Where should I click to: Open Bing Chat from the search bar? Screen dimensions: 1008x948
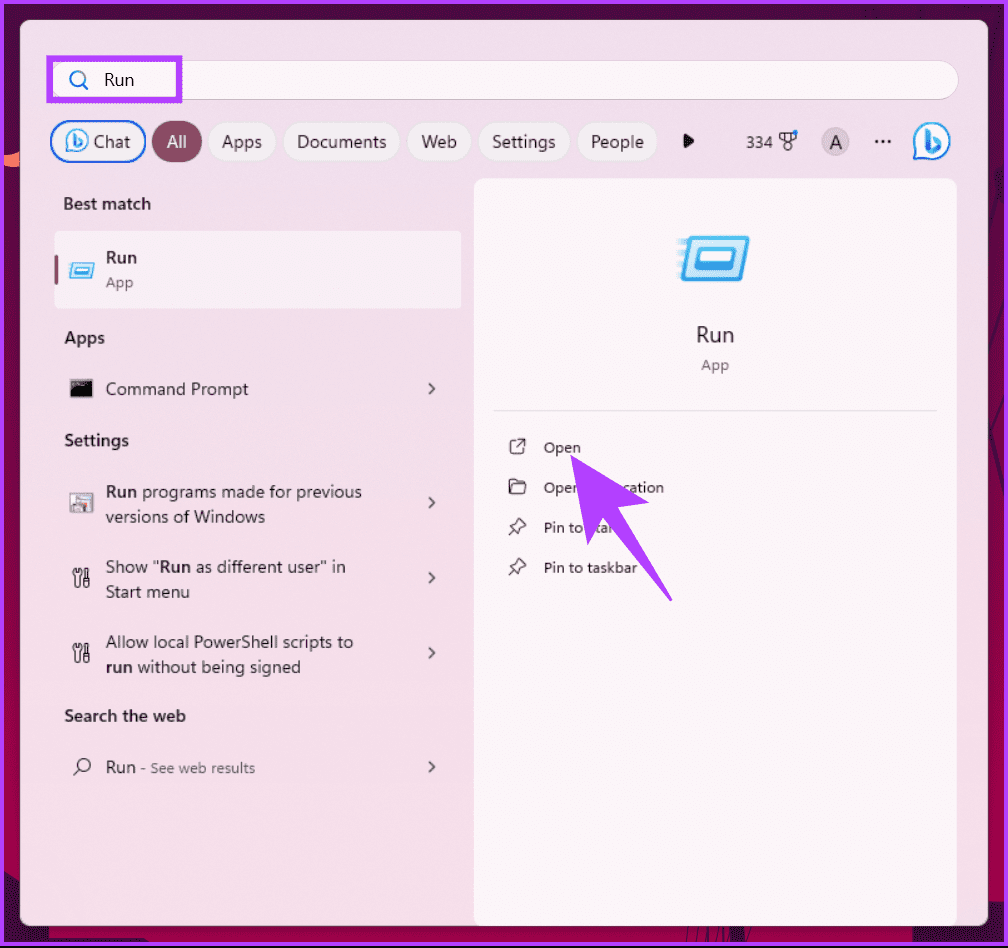pos(97,141)
